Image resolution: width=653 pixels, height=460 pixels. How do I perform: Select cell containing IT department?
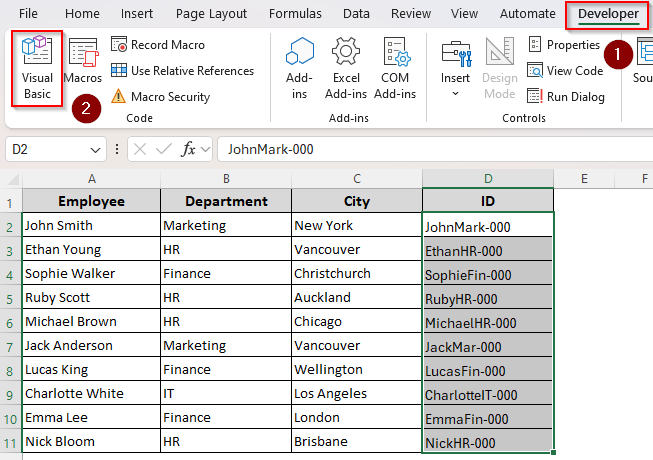[226, 393]
